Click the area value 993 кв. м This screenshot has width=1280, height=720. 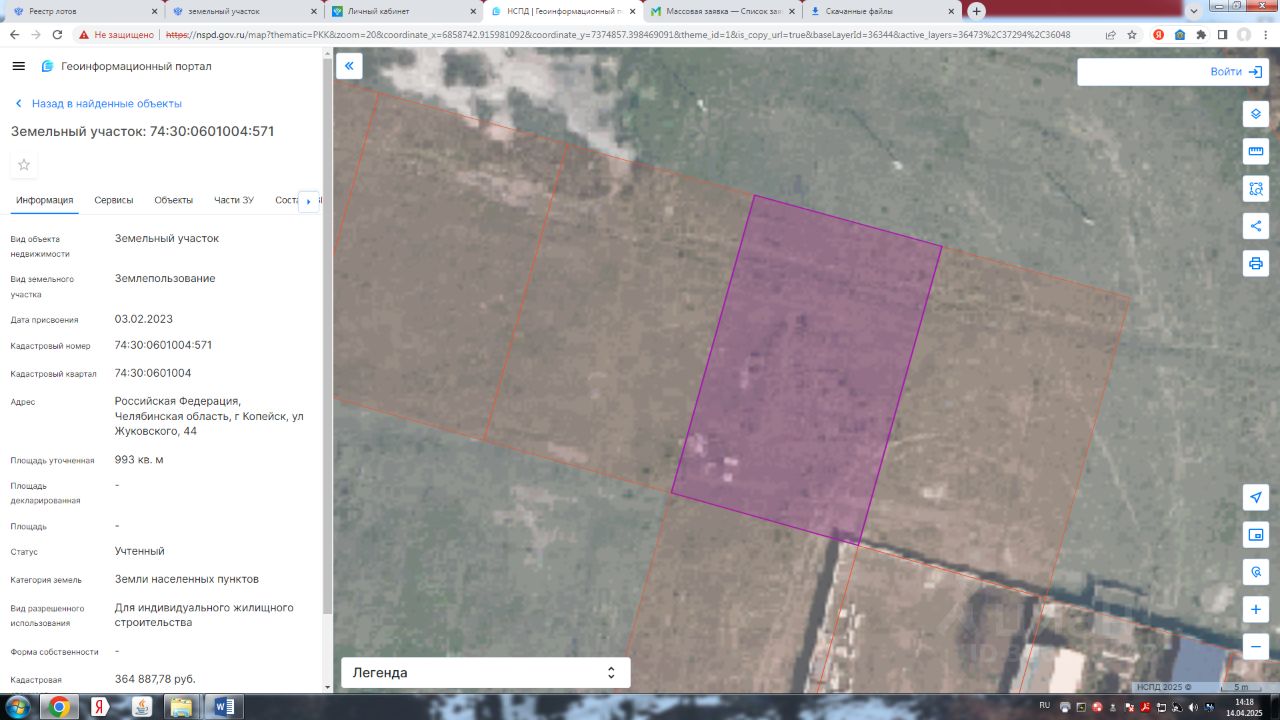pos(139,460)
